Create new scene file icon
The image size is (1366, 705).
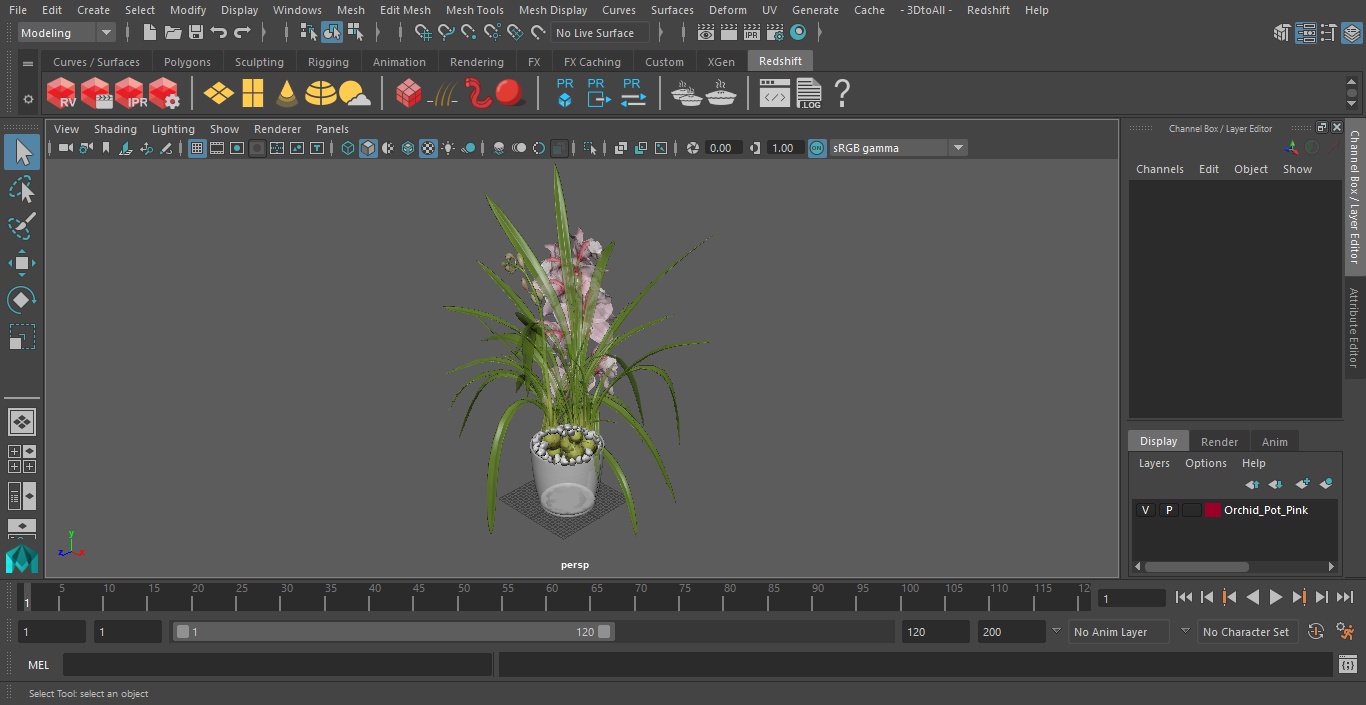(150, 33)
